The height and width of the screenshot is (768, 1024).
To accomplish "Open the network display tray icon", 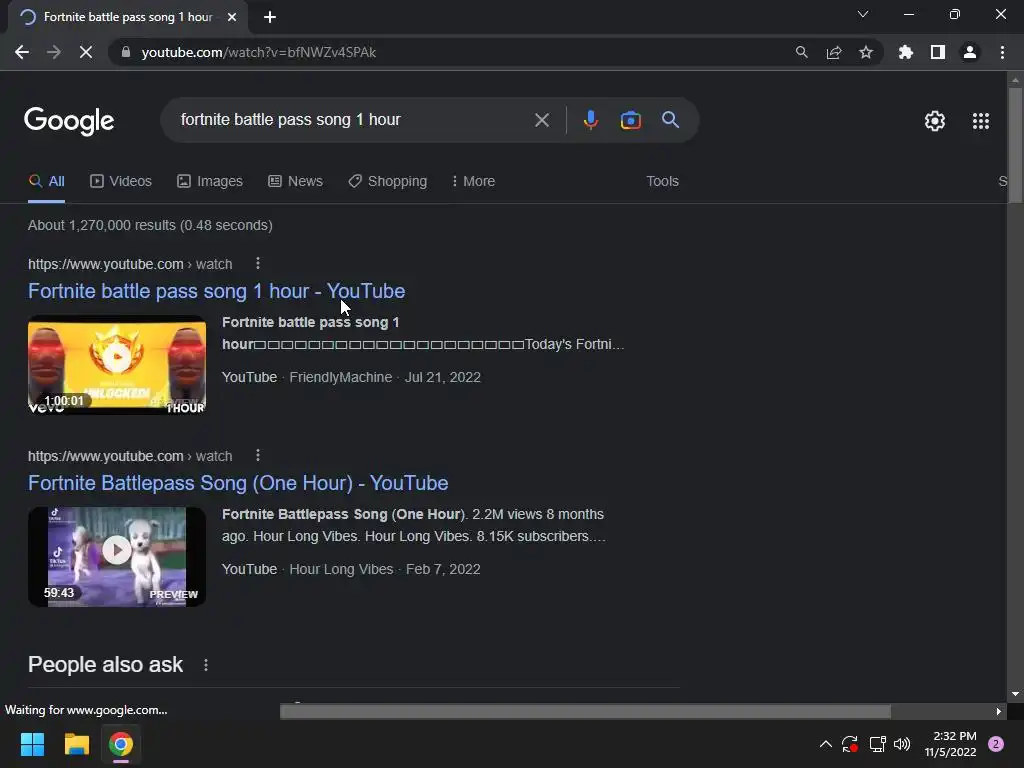I will (x=877, y=744).
